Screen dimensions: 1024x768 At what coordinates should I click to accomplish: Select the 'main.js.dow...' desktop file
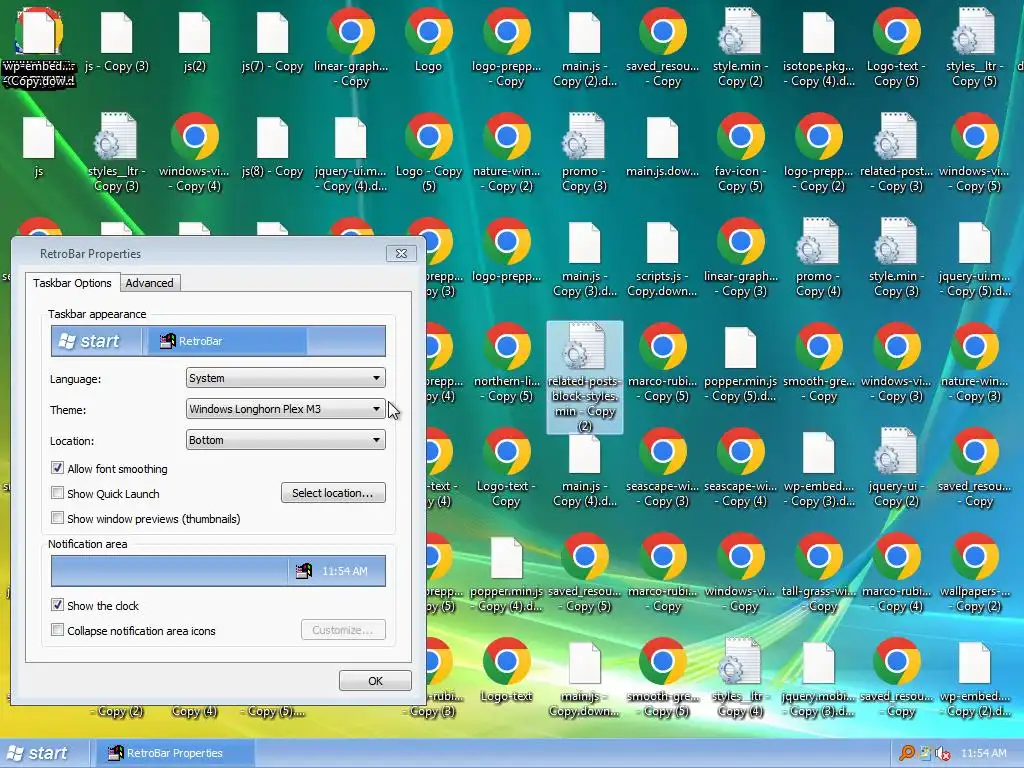point(662,137)
